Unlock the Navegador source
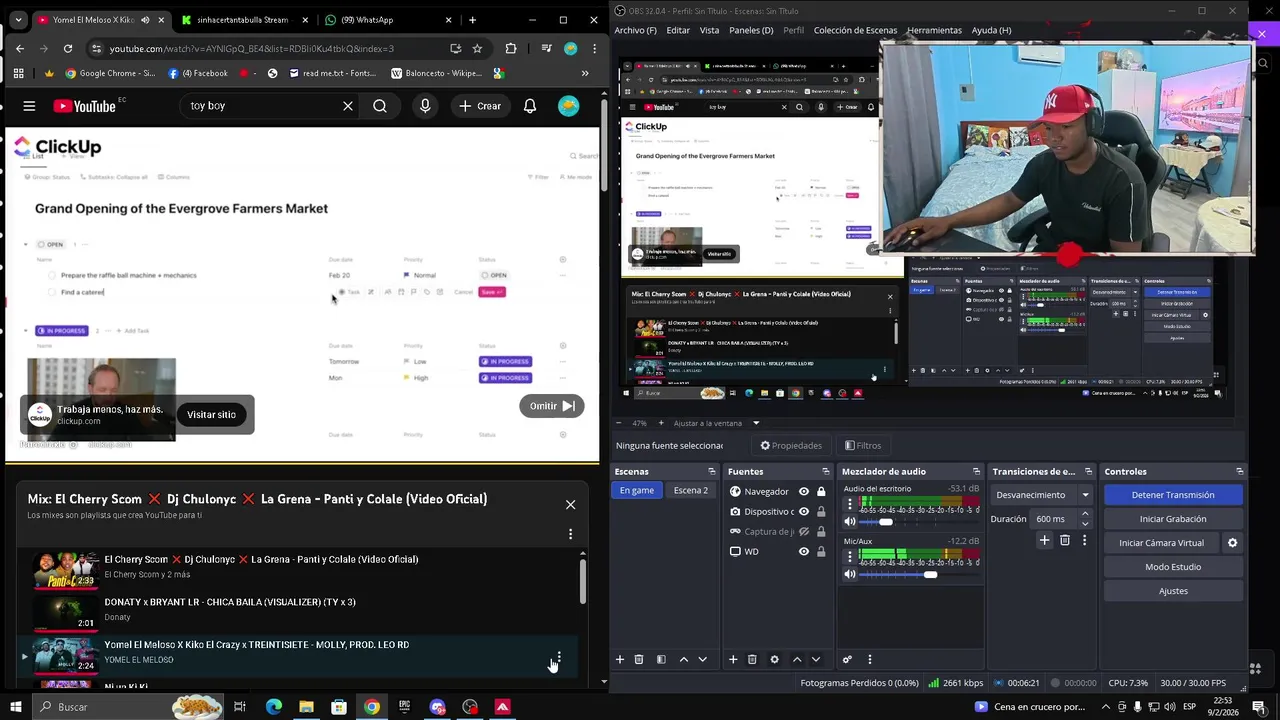Image resolution: width=1280 pixels, height=720 pixels. coord(821,492)
